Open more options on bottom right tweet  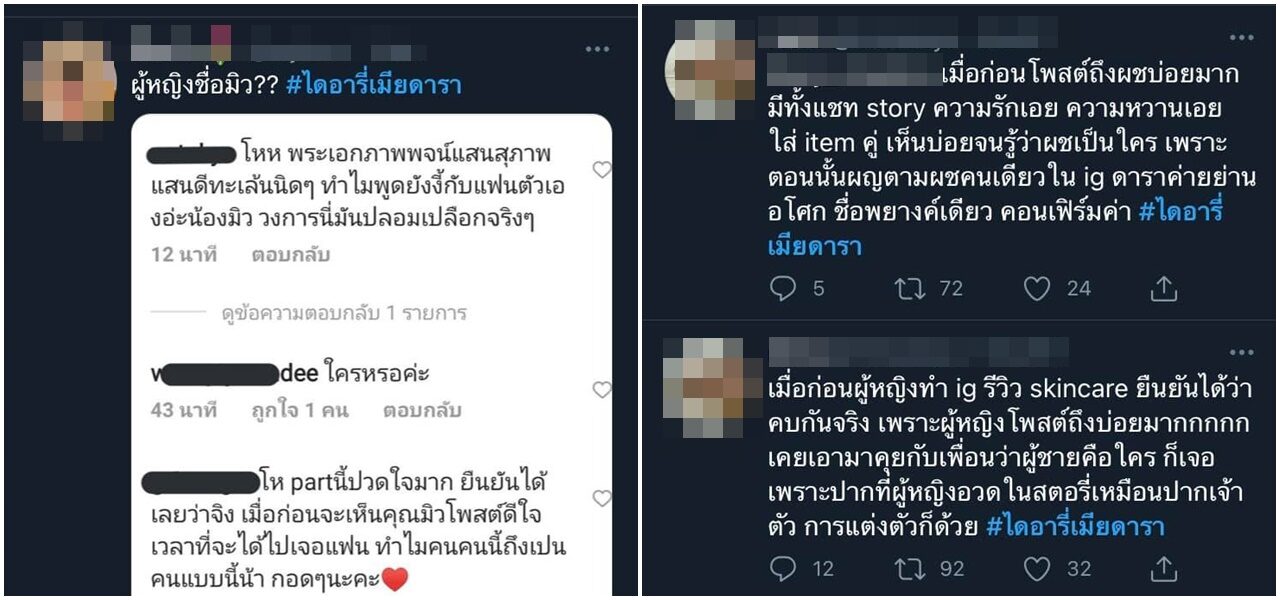(x=1241, y=352)
